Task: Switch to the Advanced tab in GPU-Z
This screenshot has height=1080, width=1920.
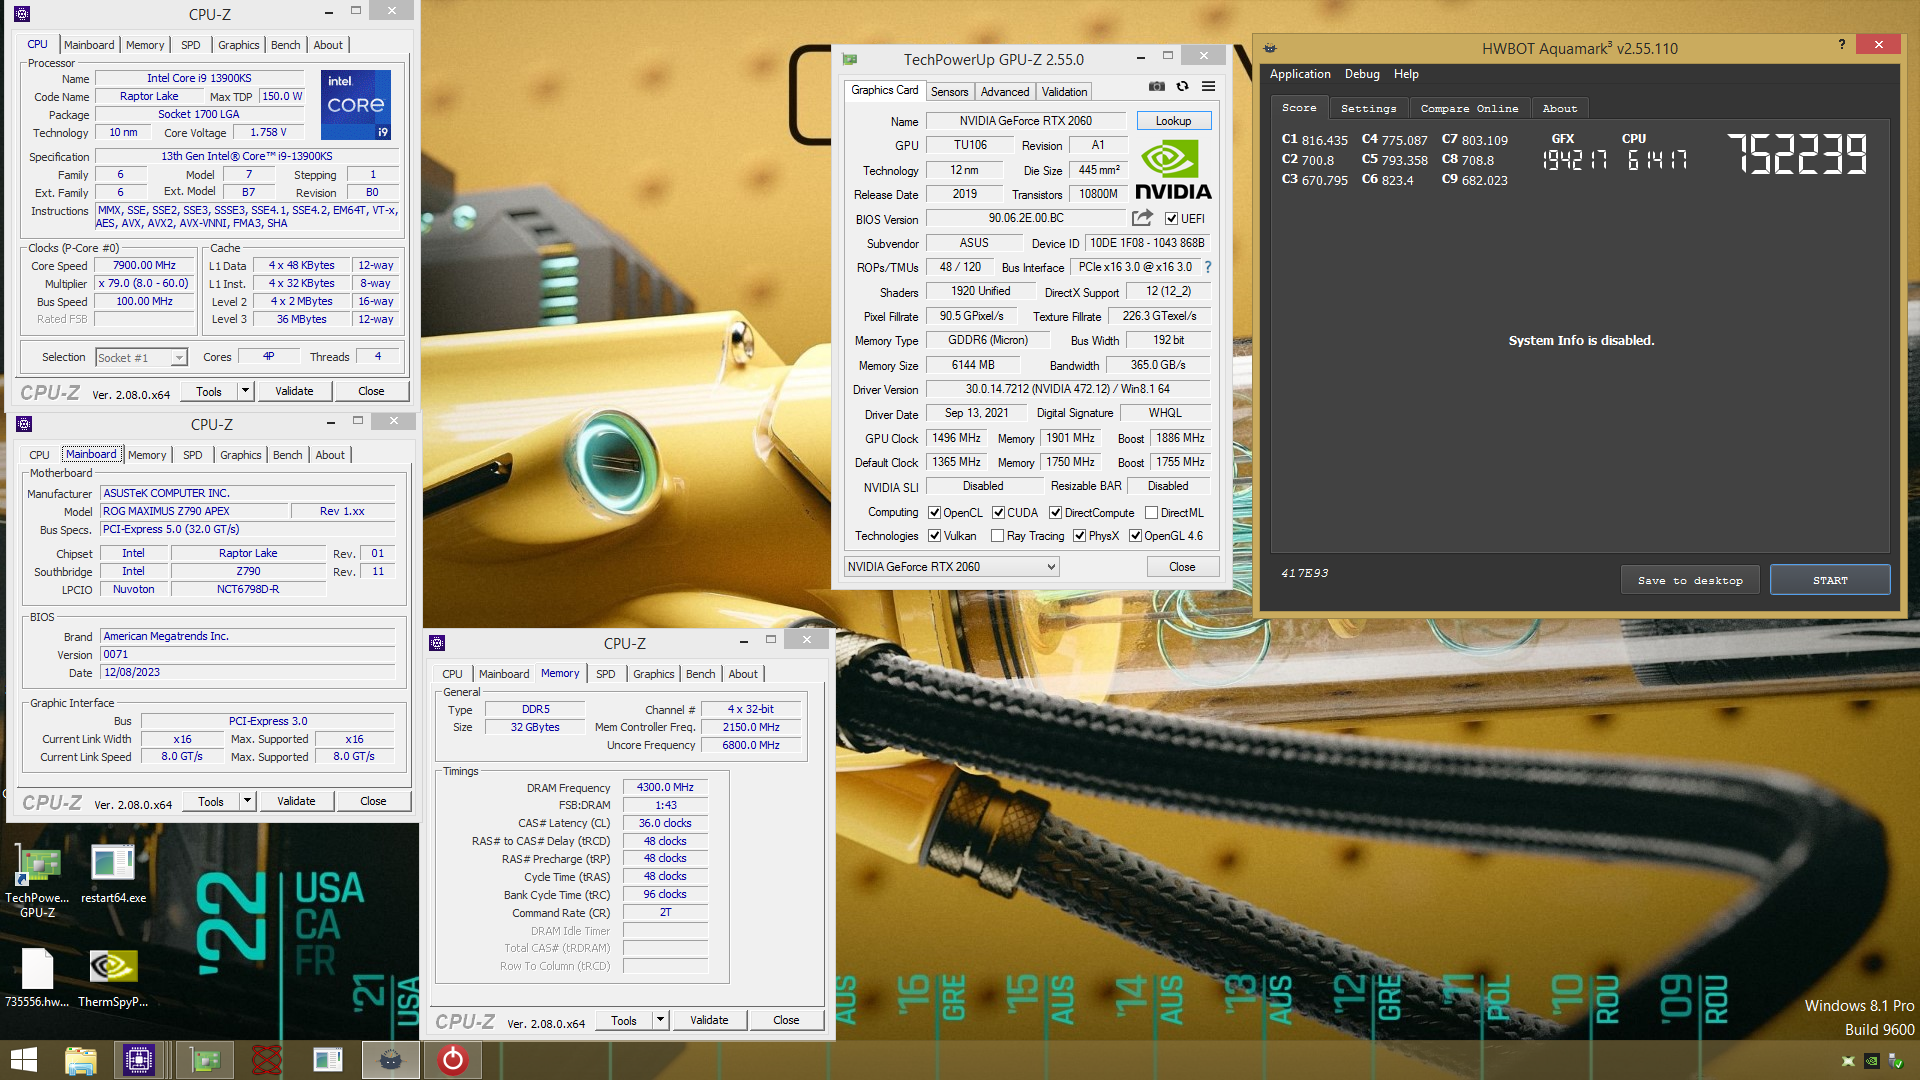Action: tap(1004, 91)
